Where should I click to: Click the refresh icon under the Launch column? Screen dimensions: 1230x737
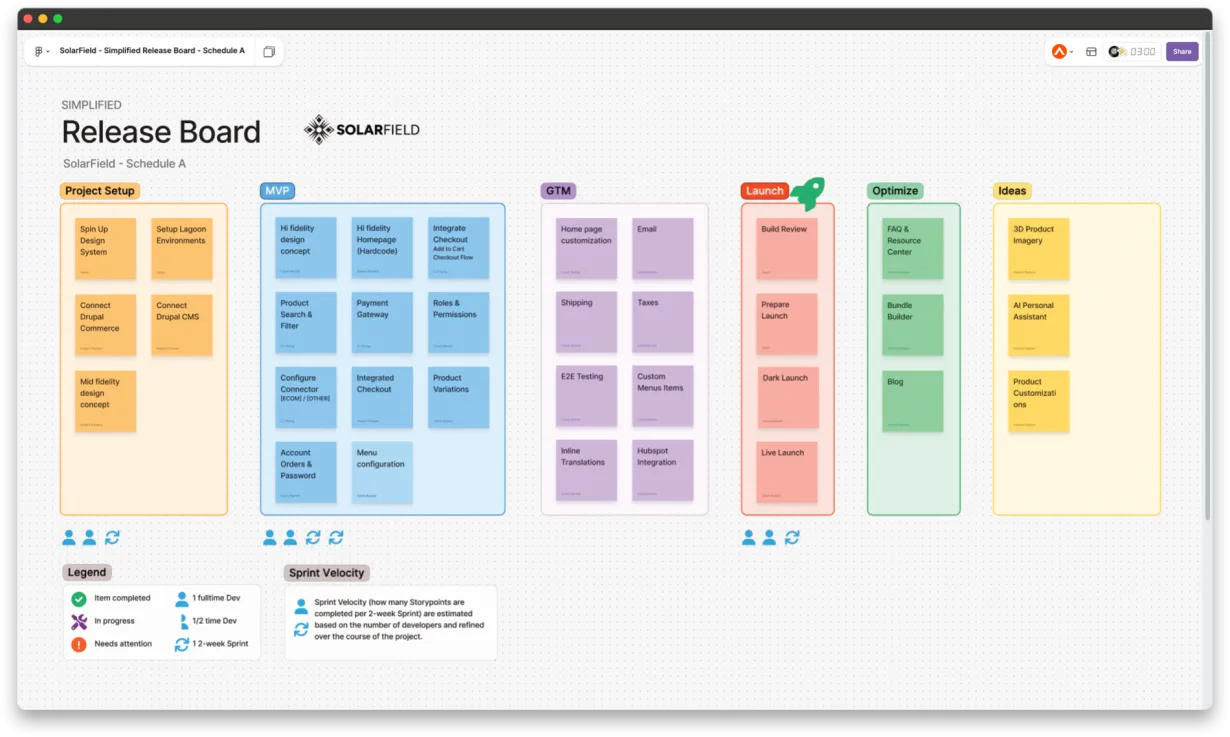pyautogui.click(x=793, y=537)
